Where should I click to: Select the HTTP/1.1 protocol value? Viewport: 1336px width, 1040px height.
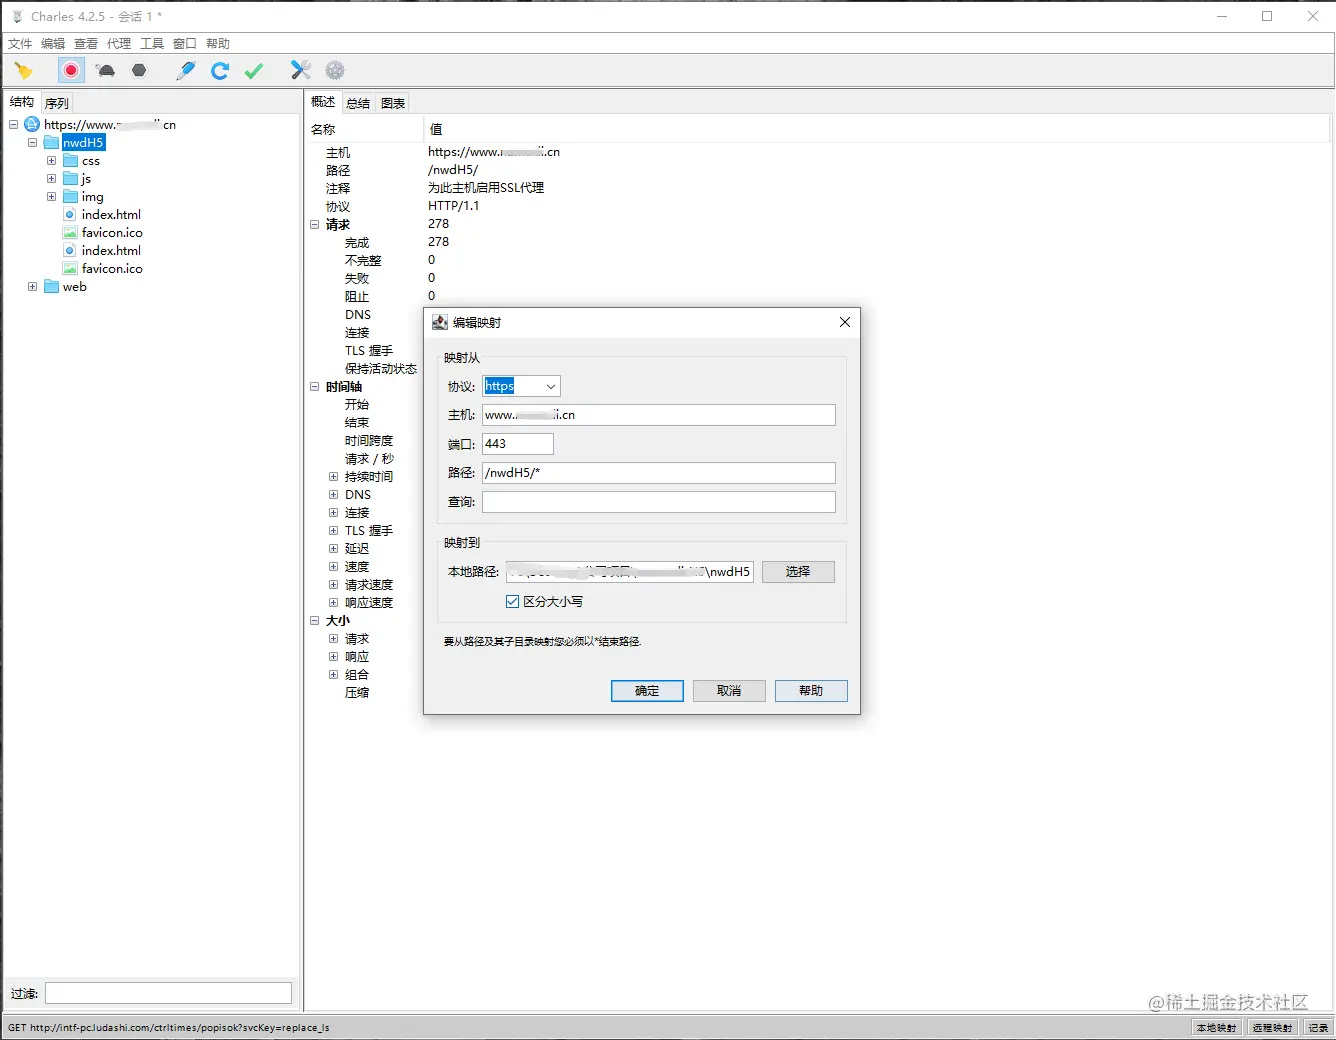[x=454, y=206]
